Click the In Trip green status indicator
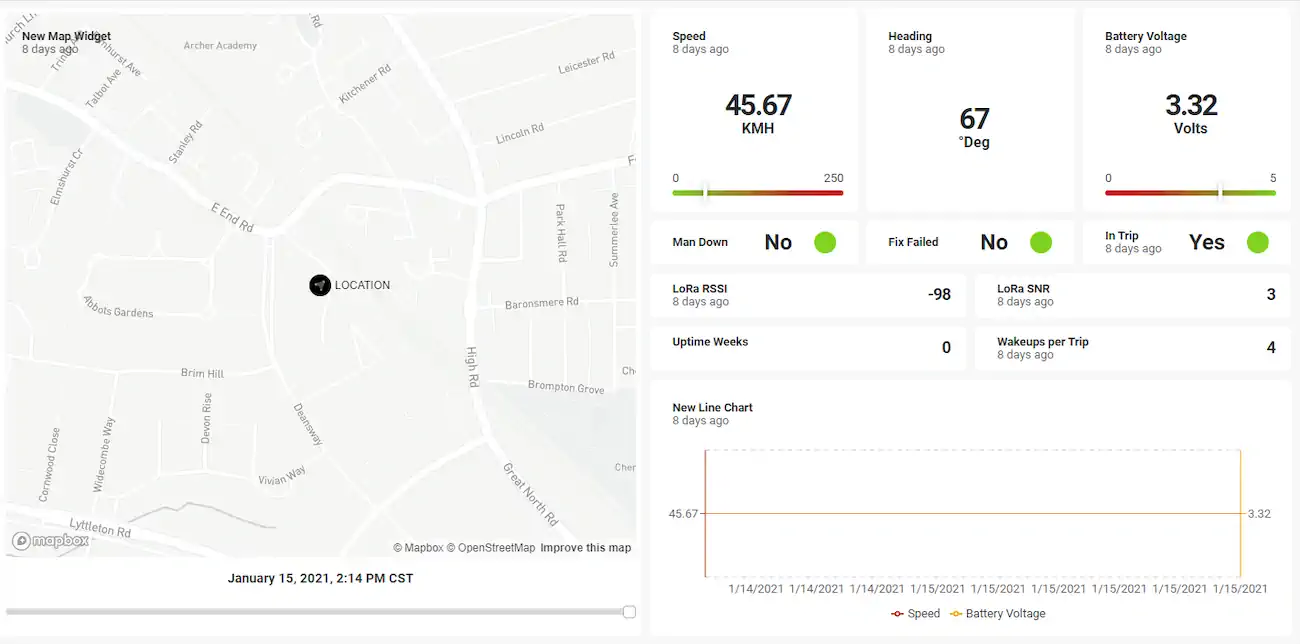 pos(1257,242)
